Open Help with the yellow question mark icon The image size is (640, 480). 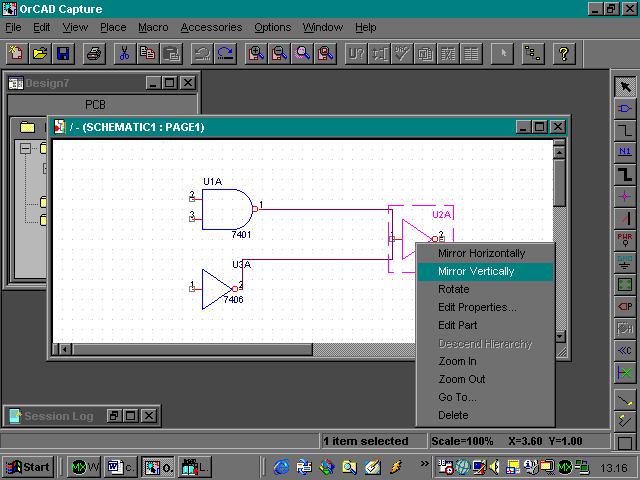[564, 53]
